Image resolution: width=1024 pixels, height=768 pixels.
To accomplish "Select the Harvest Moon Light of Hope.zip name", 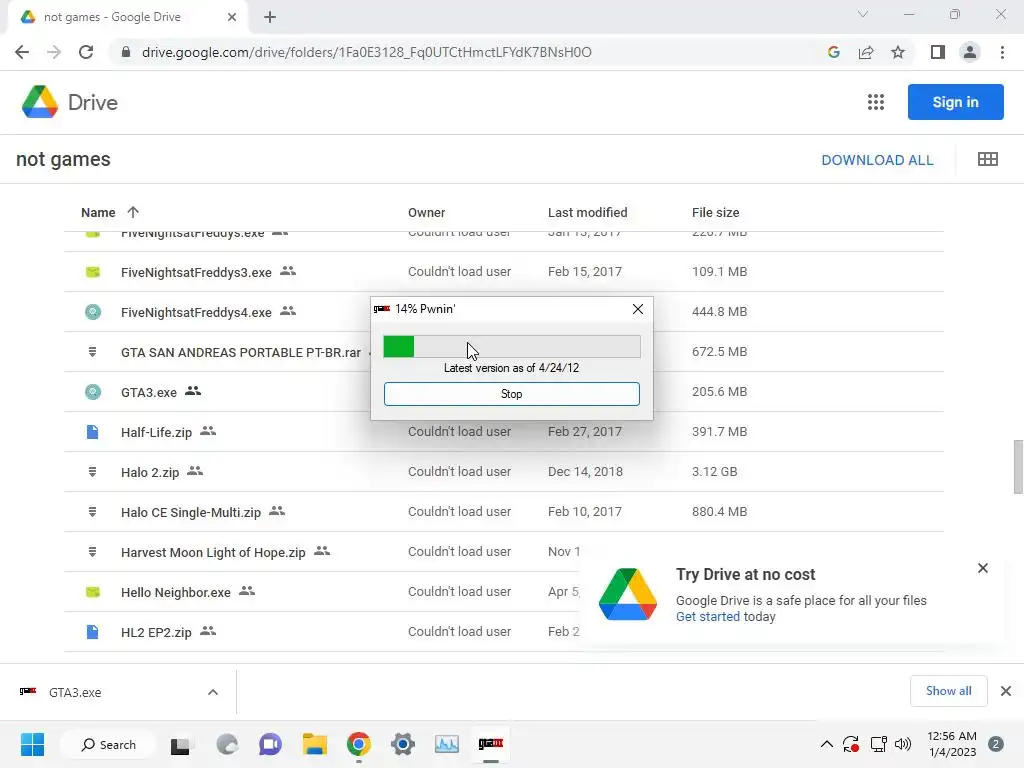I will (x=213, y=552).
